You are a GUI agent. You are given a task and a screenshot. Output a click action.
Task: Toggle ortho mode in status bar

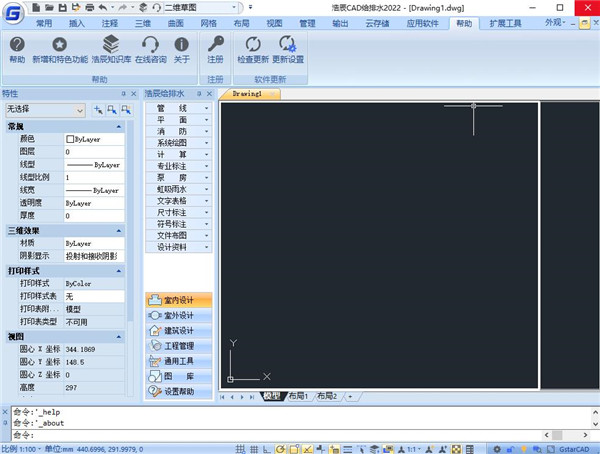pyautogui.click(x=267, y=449)
